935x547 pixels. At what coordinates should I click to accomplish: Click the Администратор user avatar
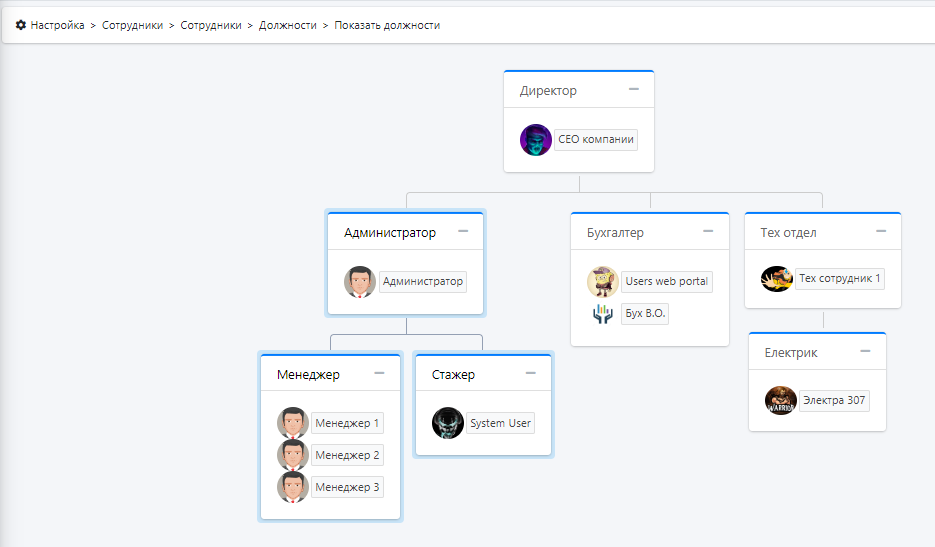[x=360, y=282]
